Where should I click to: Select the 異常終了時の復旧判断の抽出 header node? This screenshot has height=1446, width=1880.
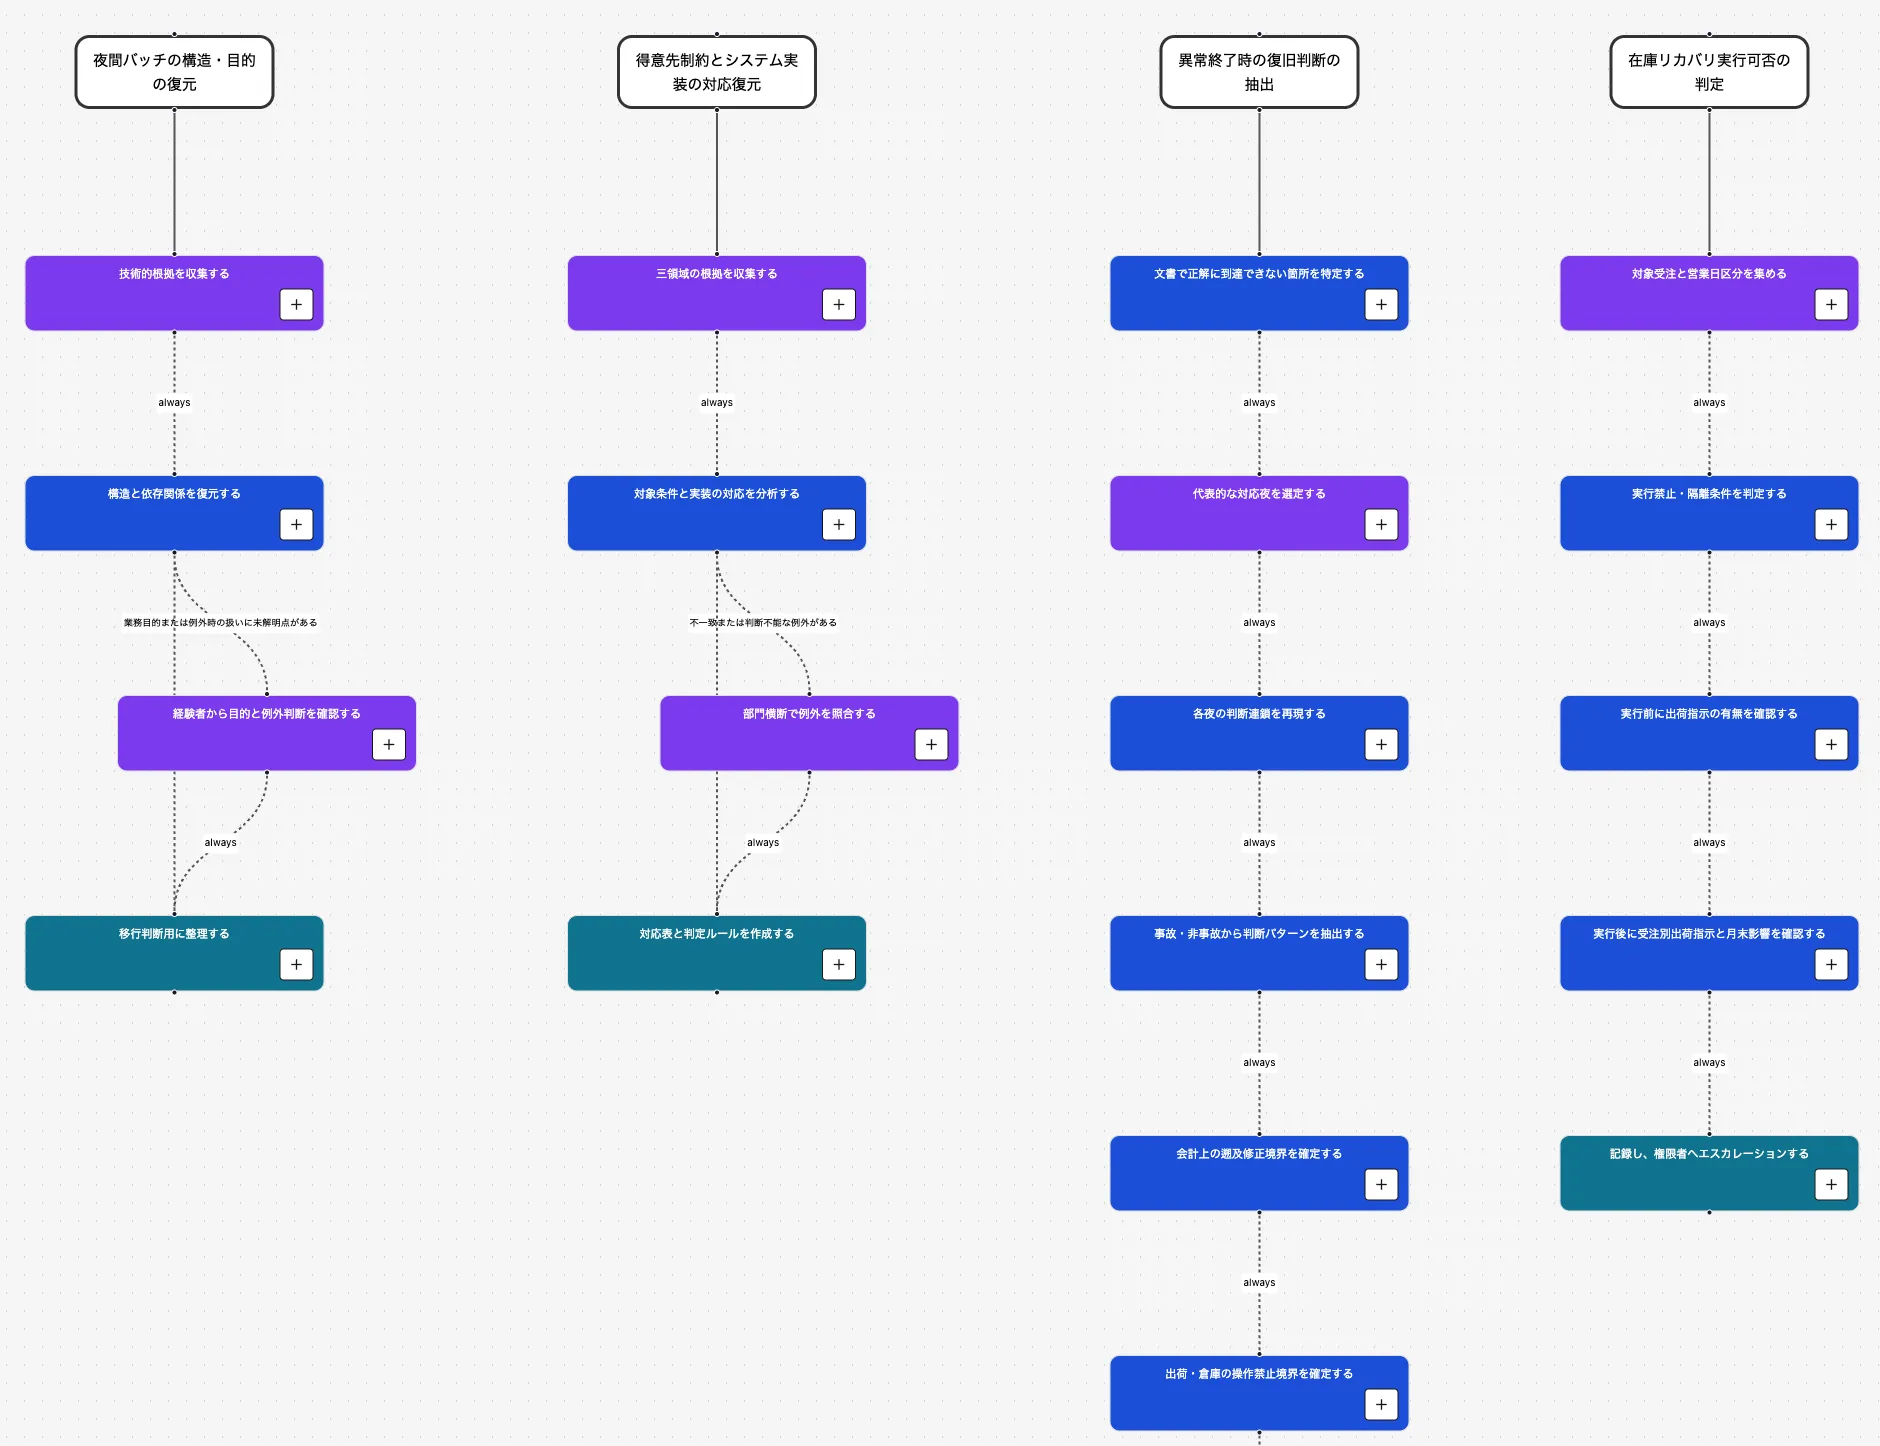[x=1259, y=72]
